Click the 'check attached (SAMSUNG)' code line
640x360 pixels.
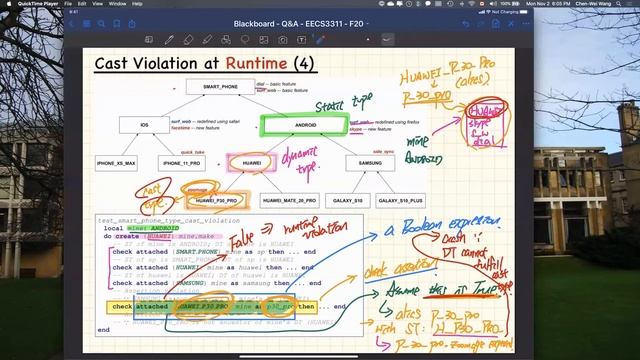click(217, 283)
